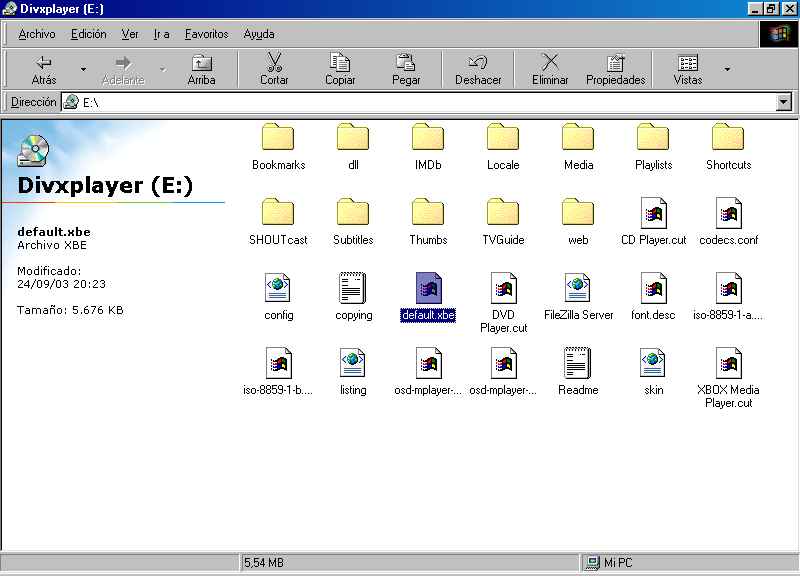800x576 pixels.
Task: Select the Bookmarks folder
Action: (x=278, y=146)
